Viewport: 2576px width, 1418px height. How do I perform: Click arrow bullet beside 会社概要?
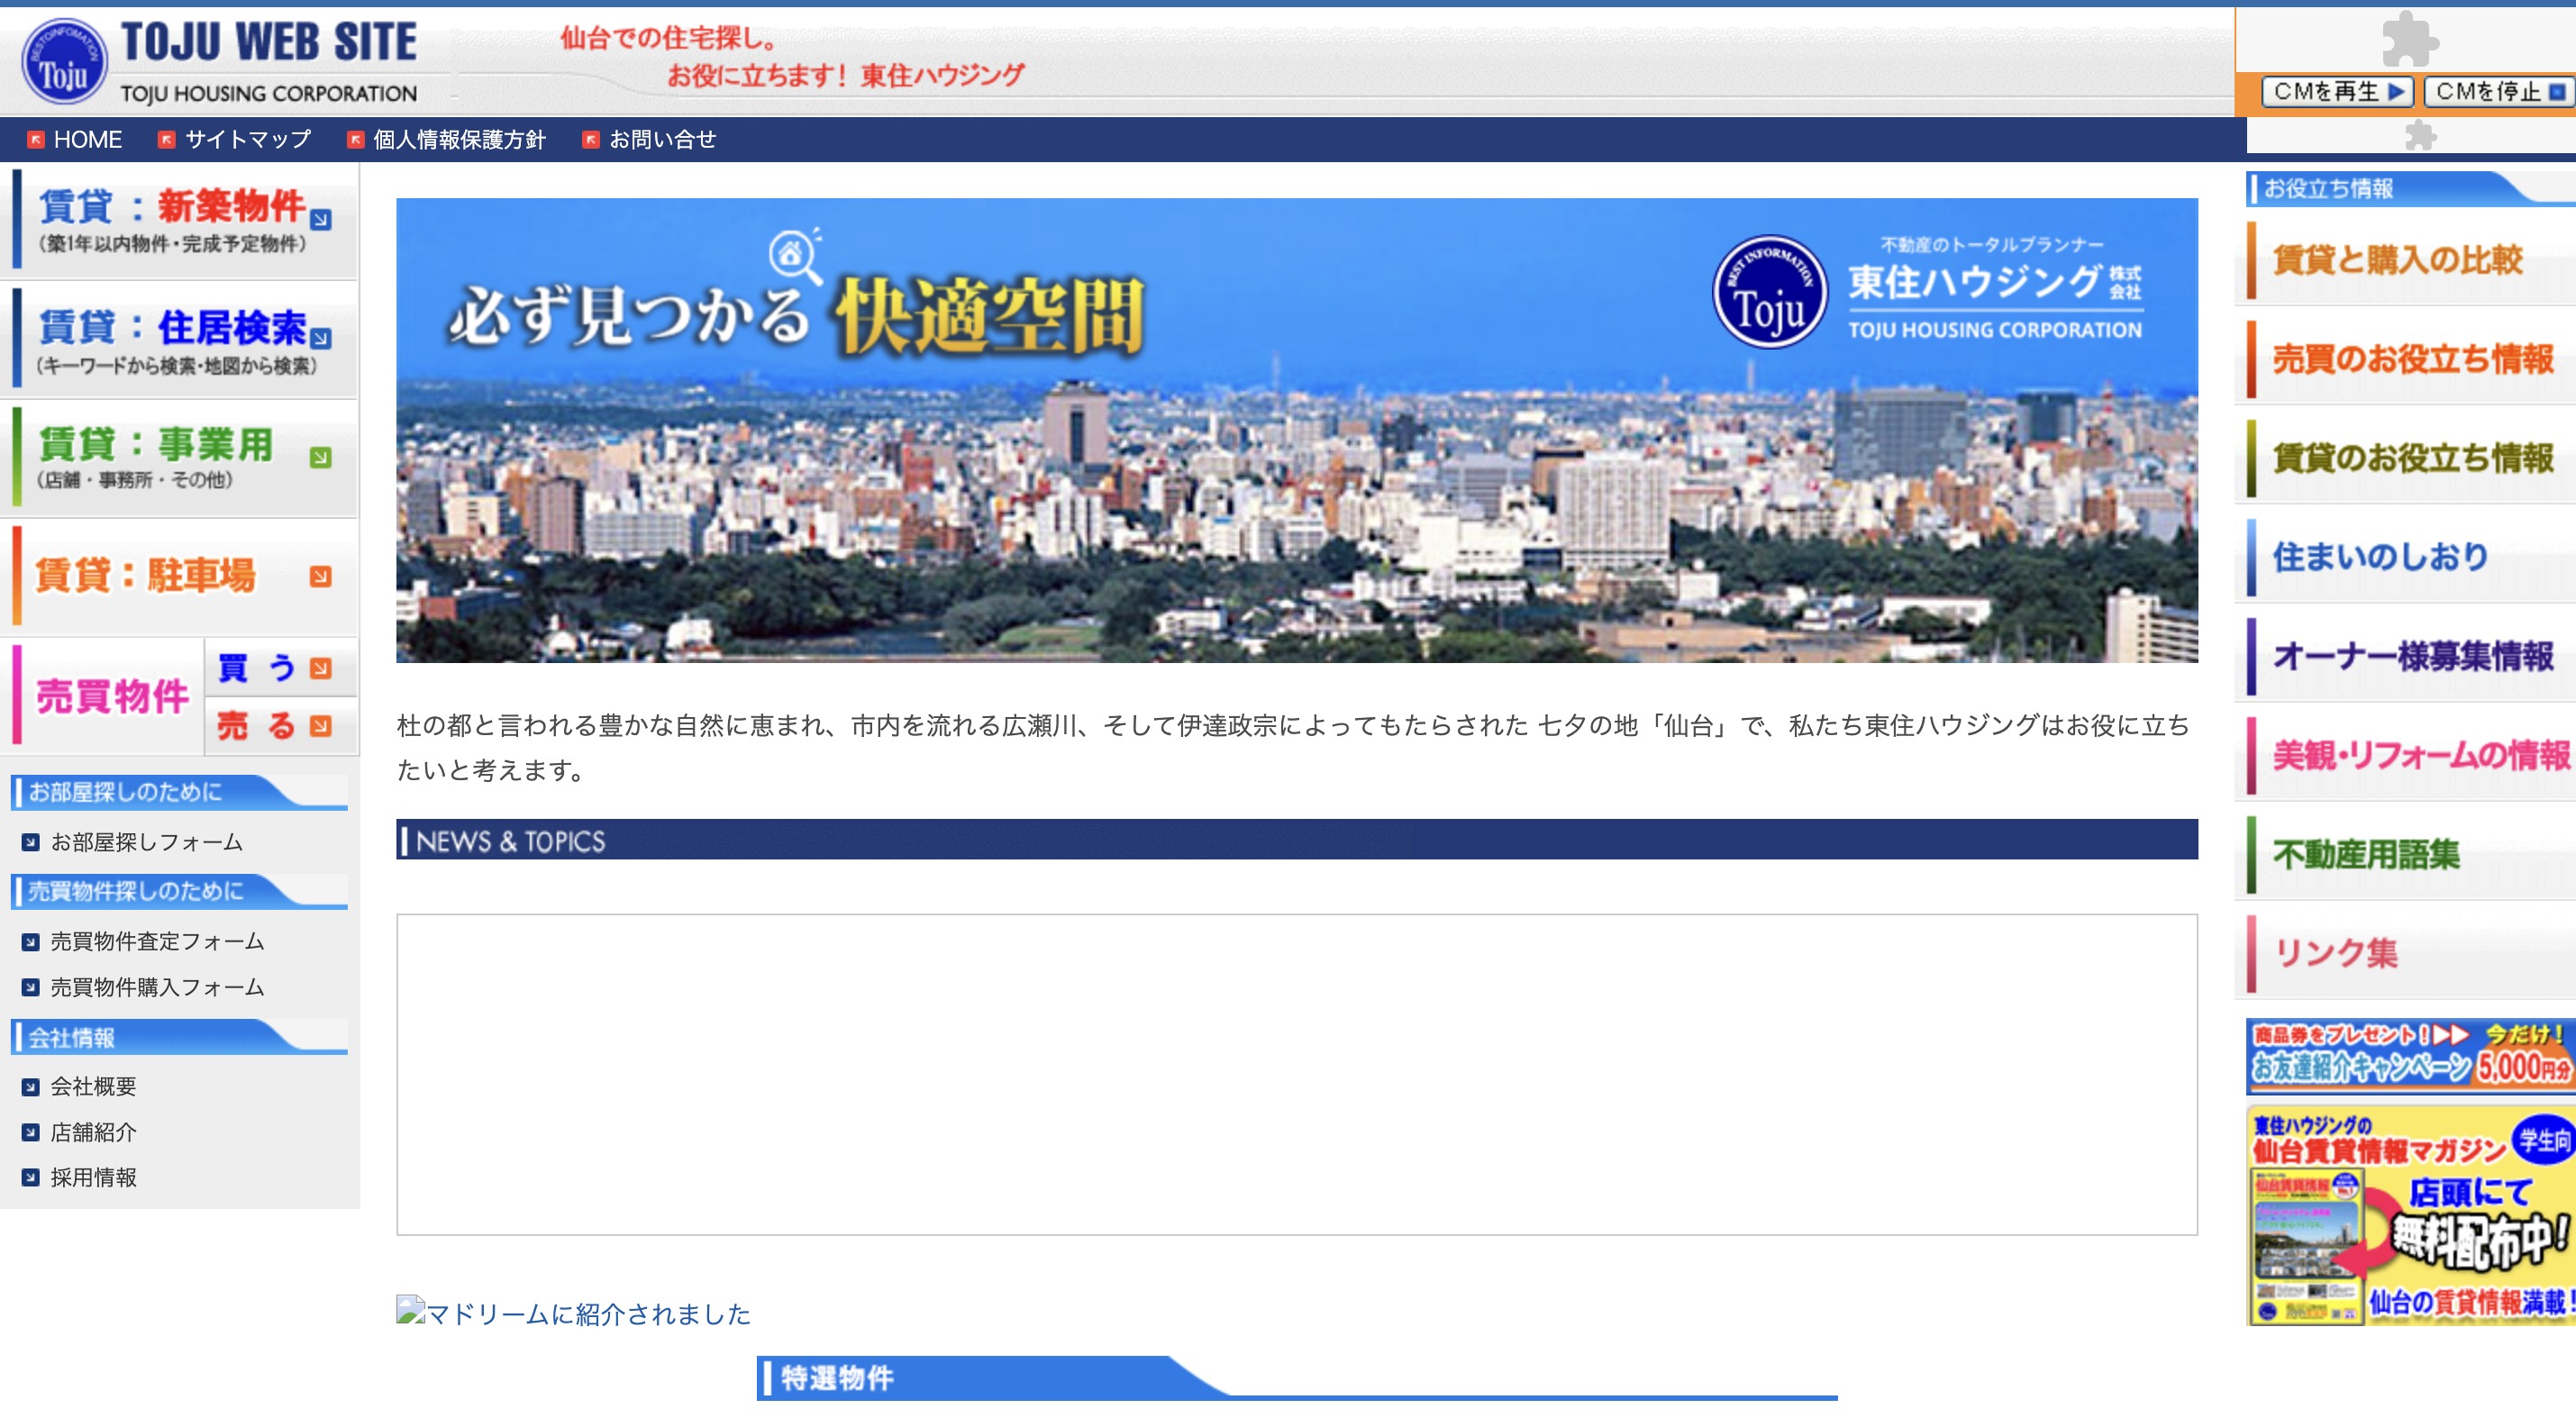[x=31, y=1087]
